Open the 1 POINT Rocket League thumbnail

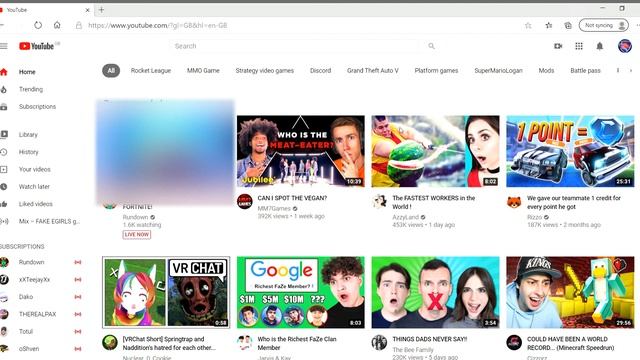[570, 151]
